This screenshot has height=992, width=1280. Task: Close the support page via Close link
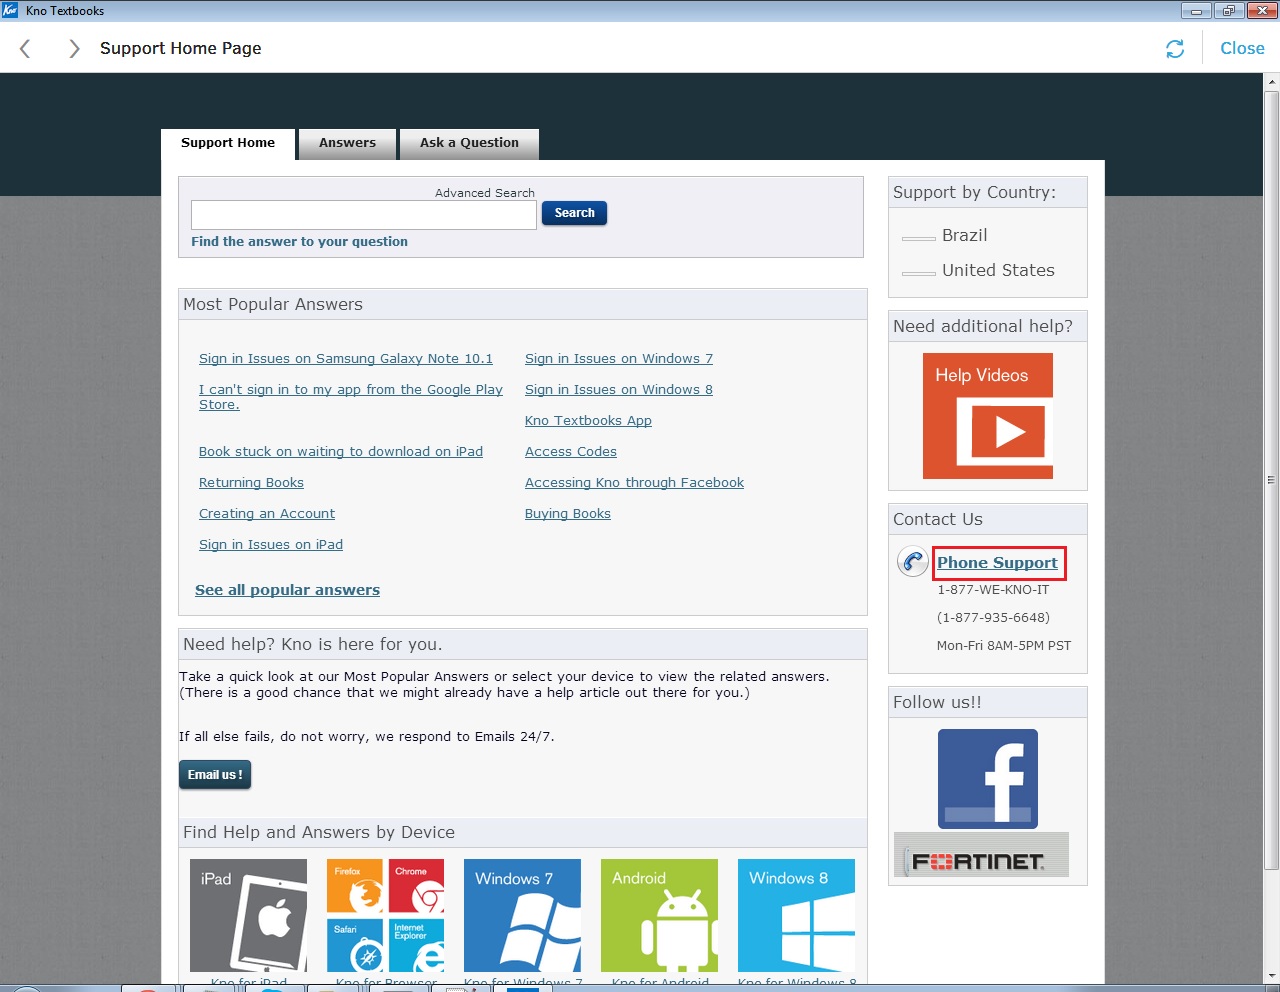1242,48
